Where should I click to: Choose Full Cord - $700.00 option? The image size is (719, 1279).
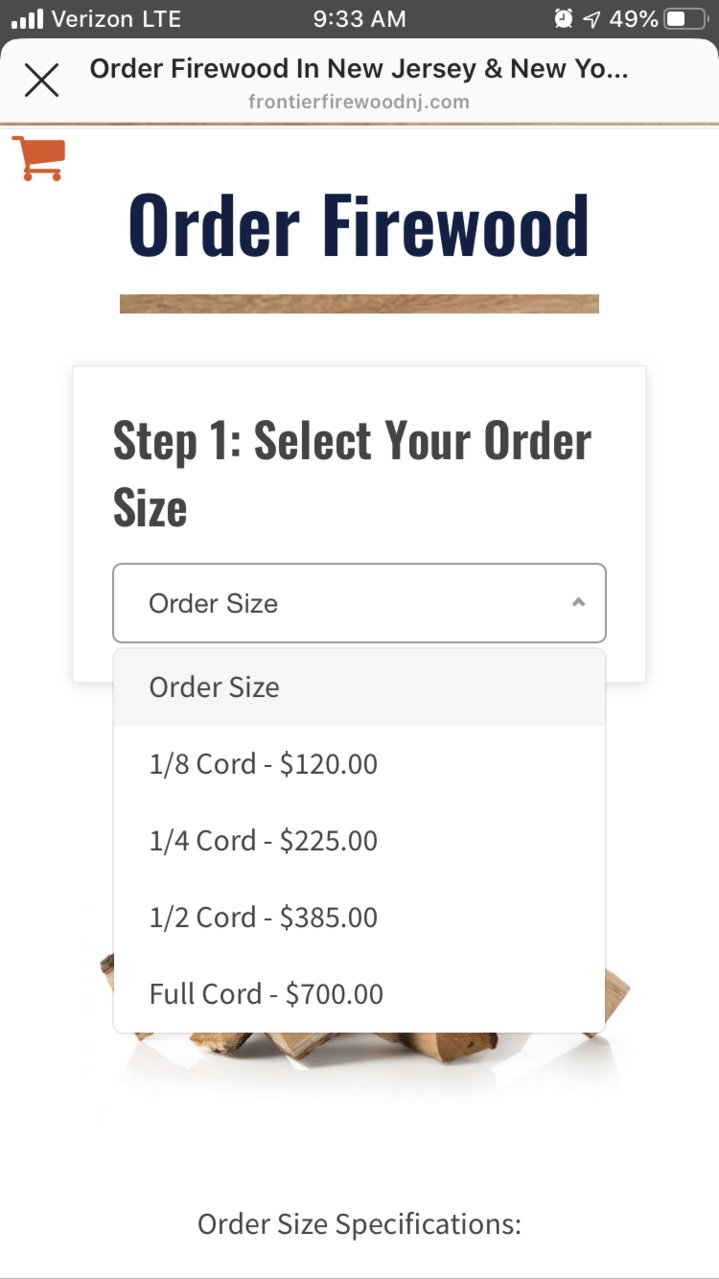click(x=359, y=994)
